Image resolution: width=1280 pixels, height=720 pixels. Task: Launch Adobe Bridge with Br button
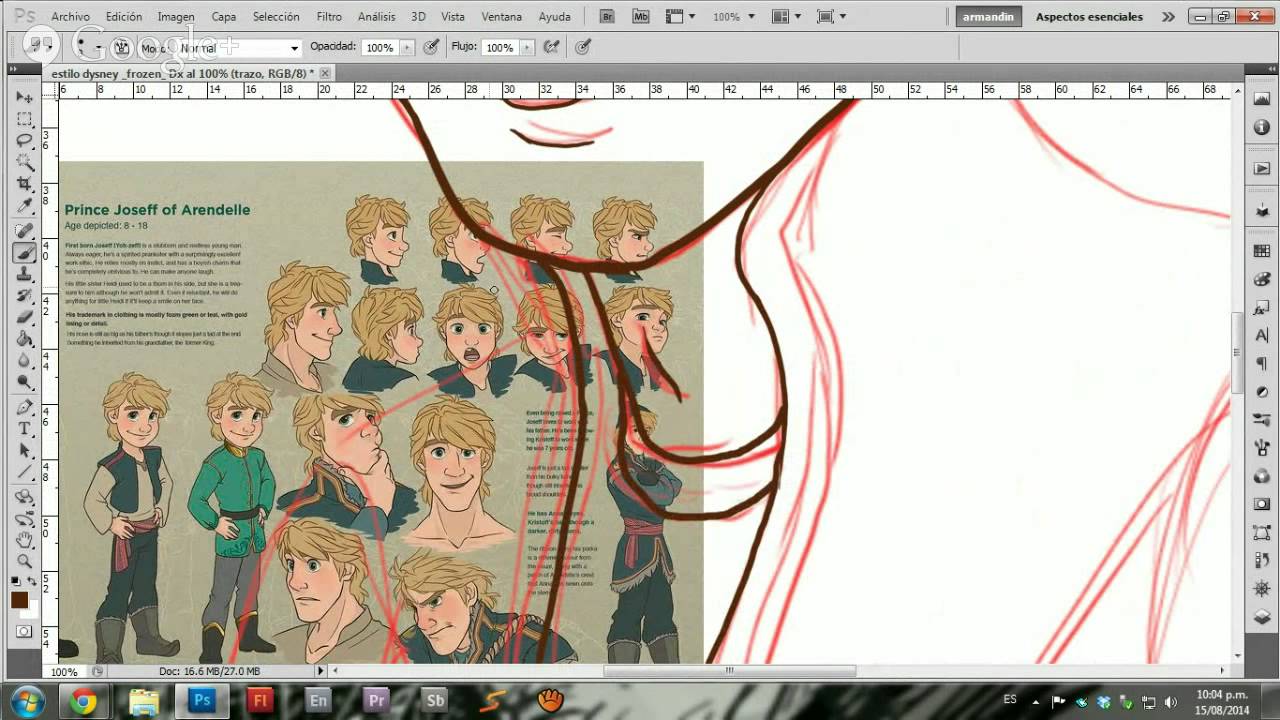coord(607,17)
